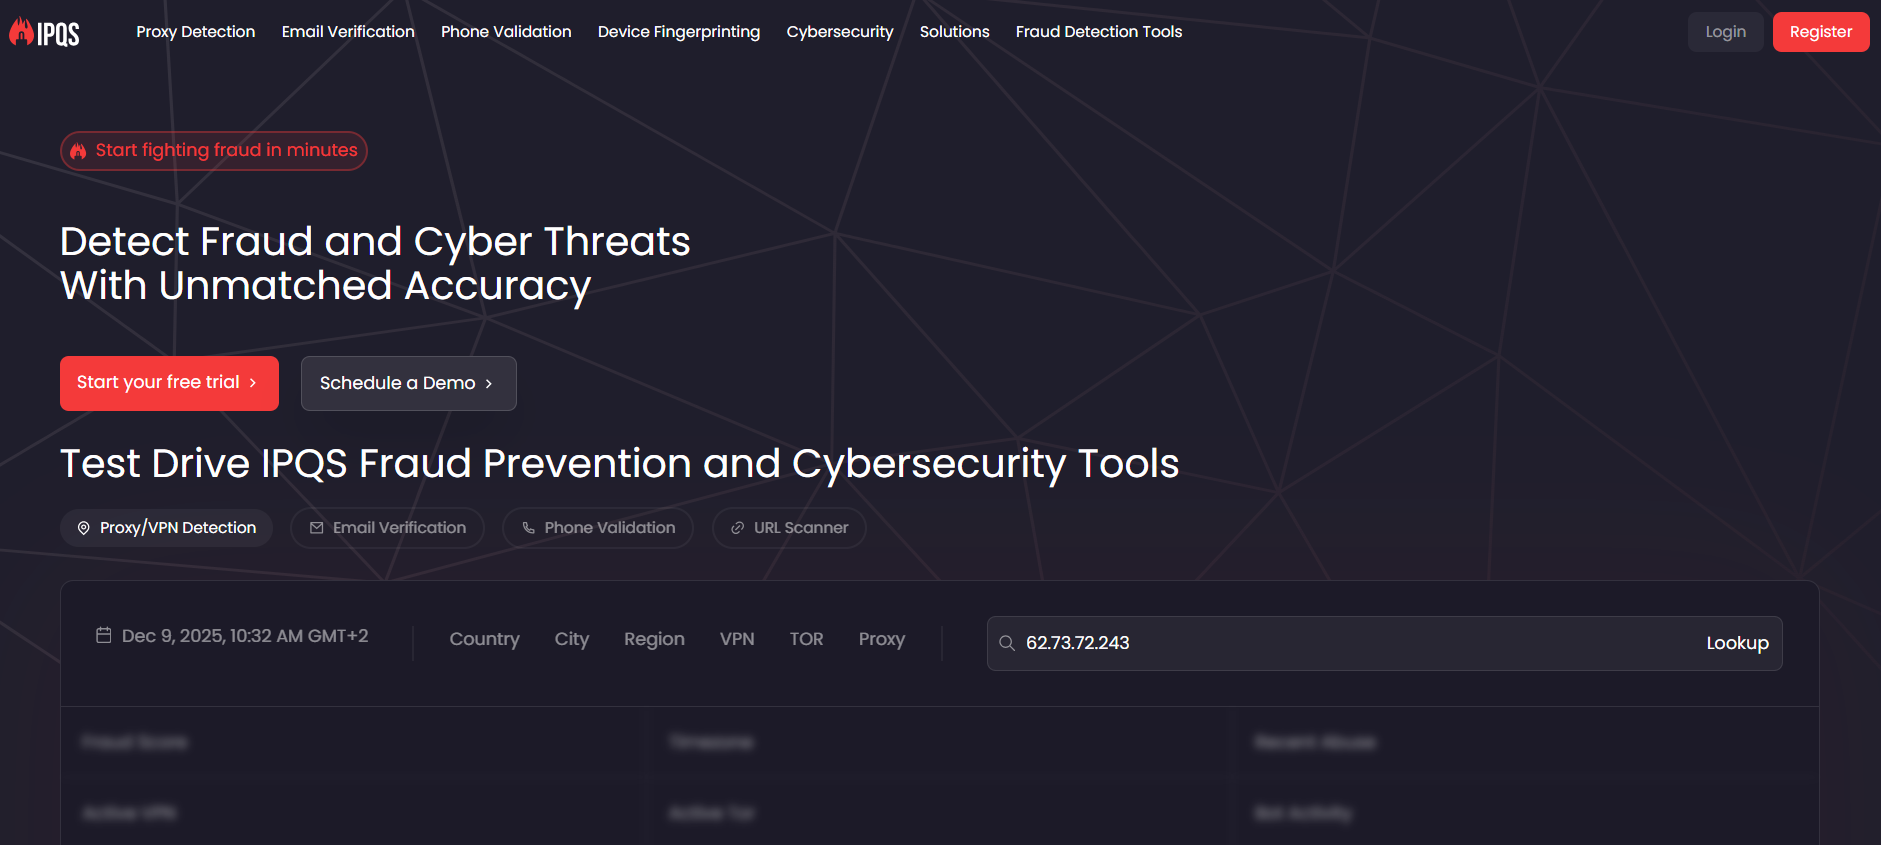Click Schedule a Demo button
Screen dimensions: 1881x845
(x=408, y=383)
